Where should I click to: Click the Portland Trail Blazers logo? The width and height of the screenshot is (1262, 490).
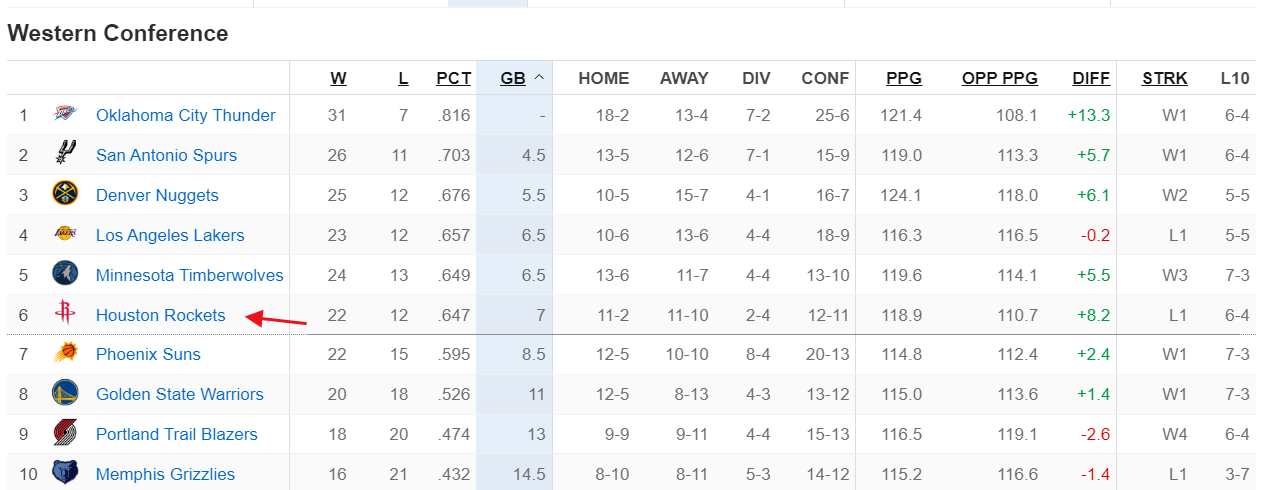(65, 434)
